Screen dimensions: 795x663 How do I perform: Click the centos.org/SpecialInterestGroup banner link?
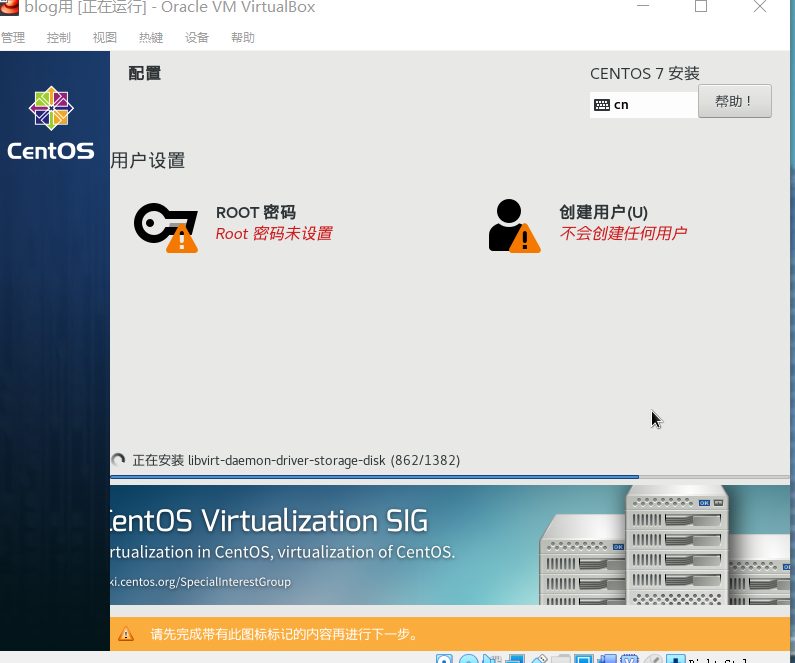(x=201, y=581)
